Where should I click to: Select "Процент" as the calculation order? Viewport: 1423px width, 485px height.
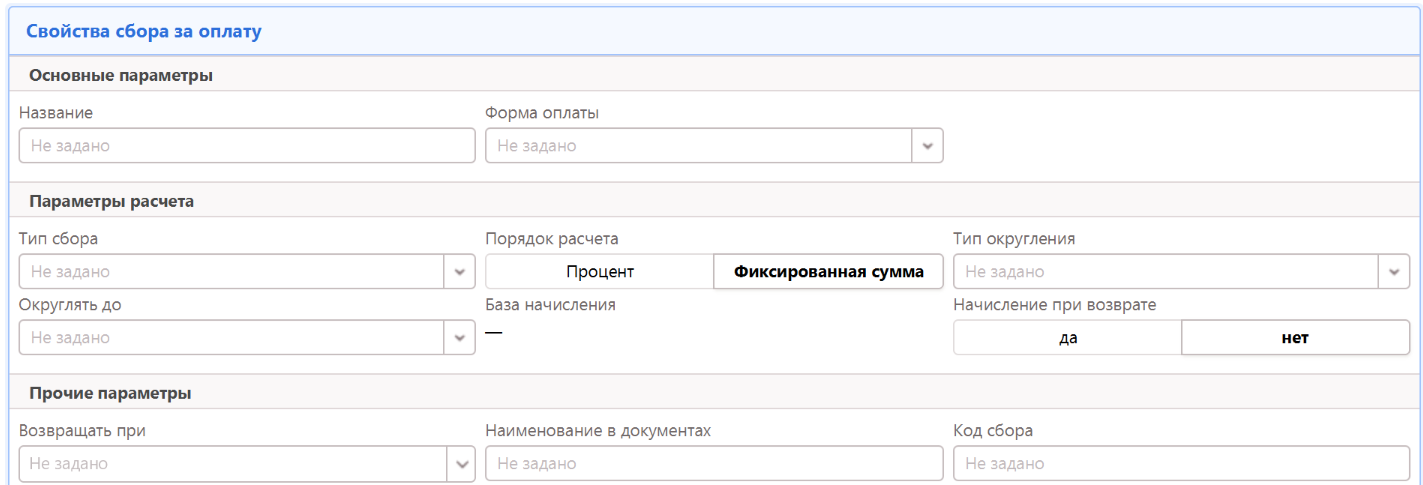click(599, 272)
